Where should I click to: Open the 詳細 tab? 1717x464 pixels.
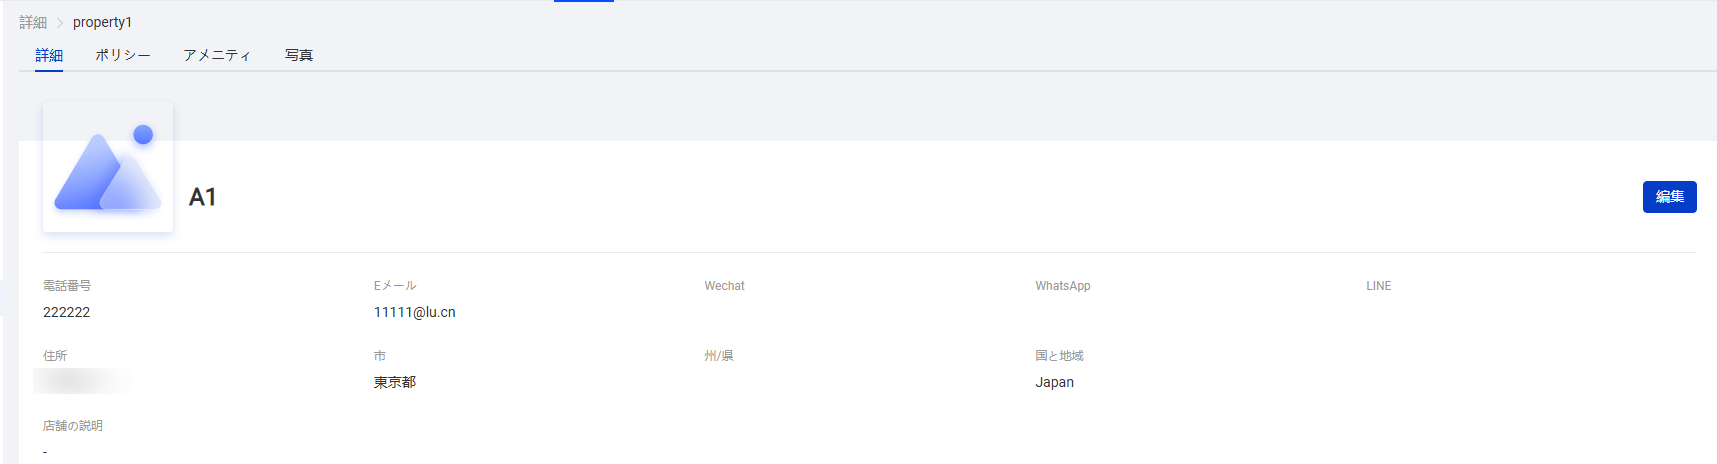pyautogui.click(x=49, y=55)
